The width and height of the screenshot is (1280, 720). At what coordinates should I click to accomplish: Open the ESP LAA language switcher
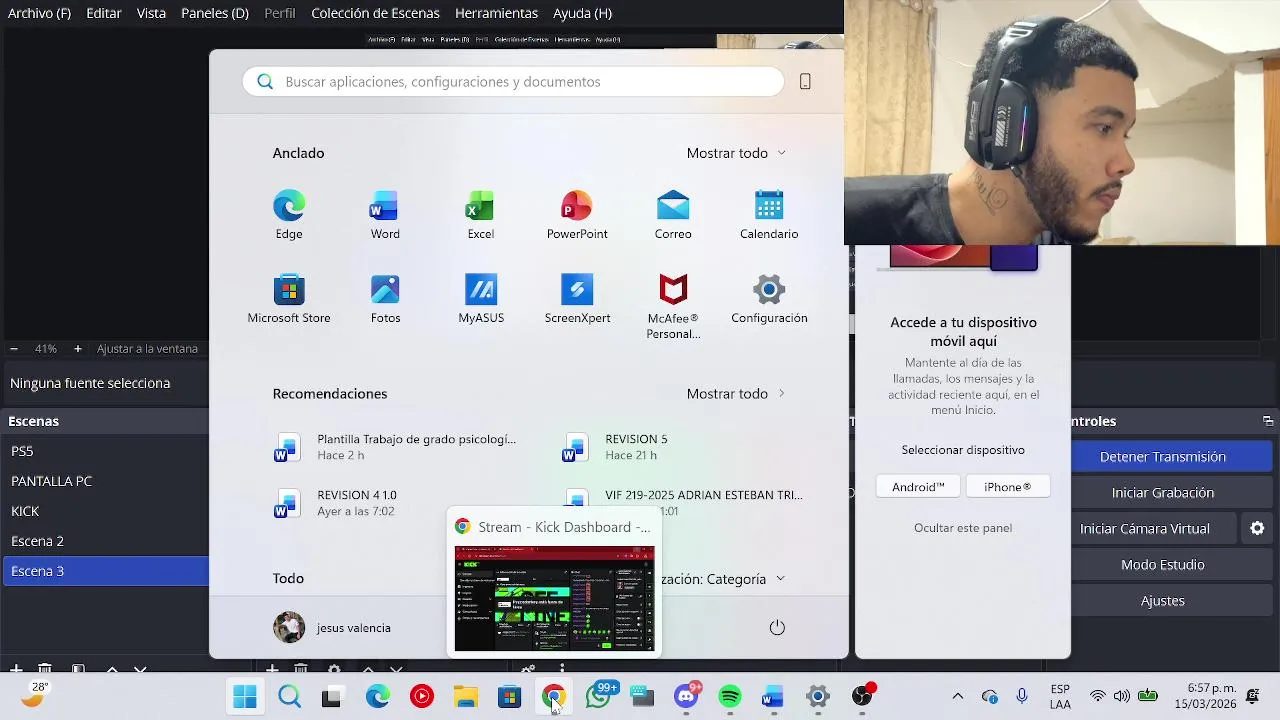tap(1061, 697)
